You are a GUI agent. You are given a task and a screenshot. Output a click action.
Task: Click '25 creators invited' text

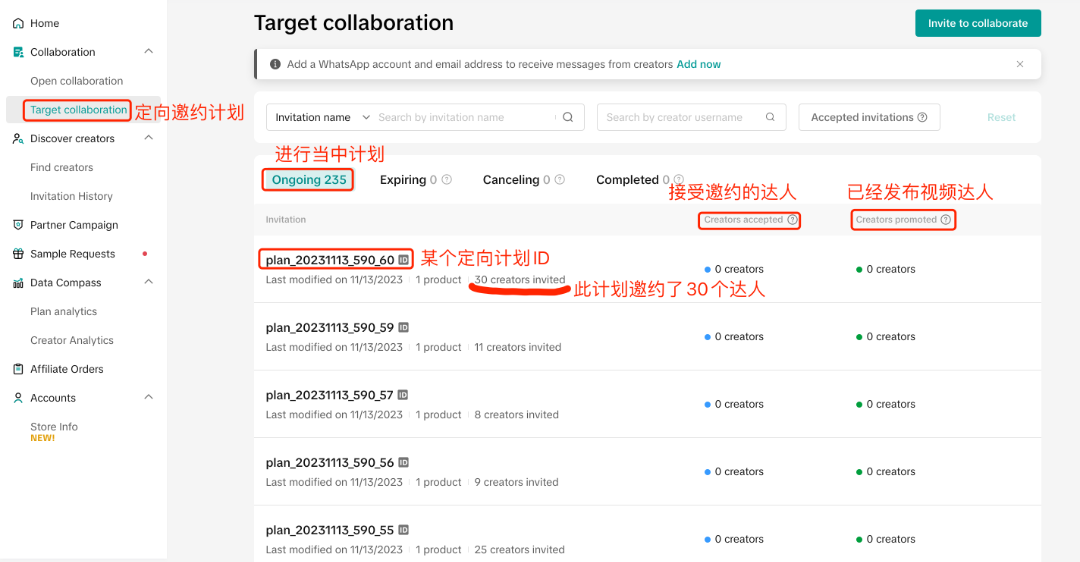(519, 550)
